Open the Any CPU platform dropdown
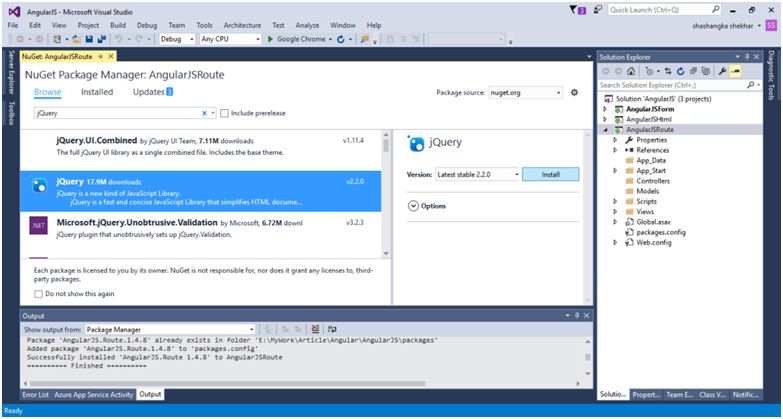 coord(230,39)
